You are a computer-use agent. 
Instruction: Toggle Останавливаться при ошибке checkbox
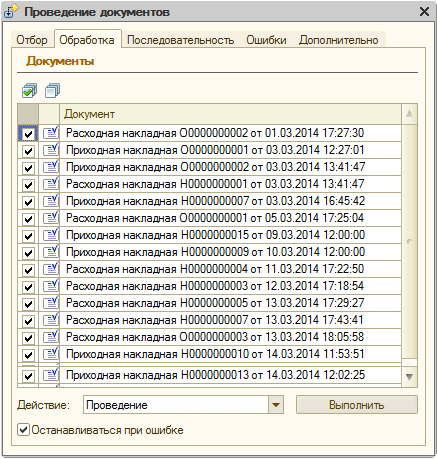(x=23, y=430)
